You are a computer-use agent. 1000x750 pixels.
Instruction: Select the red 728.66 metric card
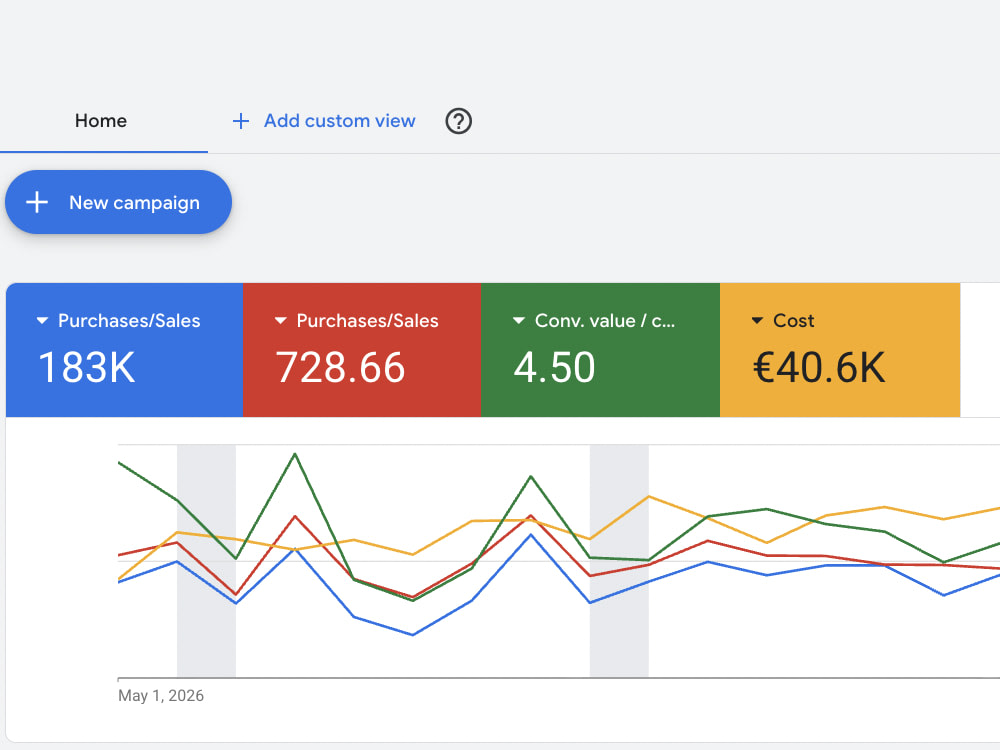point(362,350)
